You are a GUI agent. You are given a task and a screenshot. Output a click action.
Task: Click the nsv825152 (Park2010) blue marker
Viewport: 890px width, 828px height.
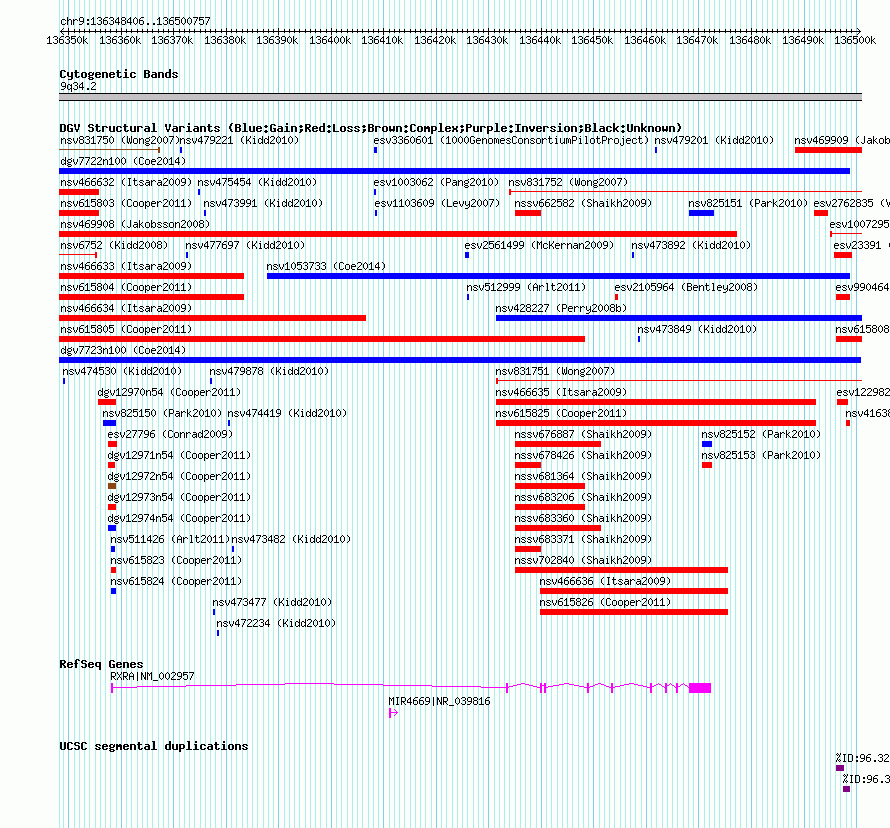(x=707, y=444)
